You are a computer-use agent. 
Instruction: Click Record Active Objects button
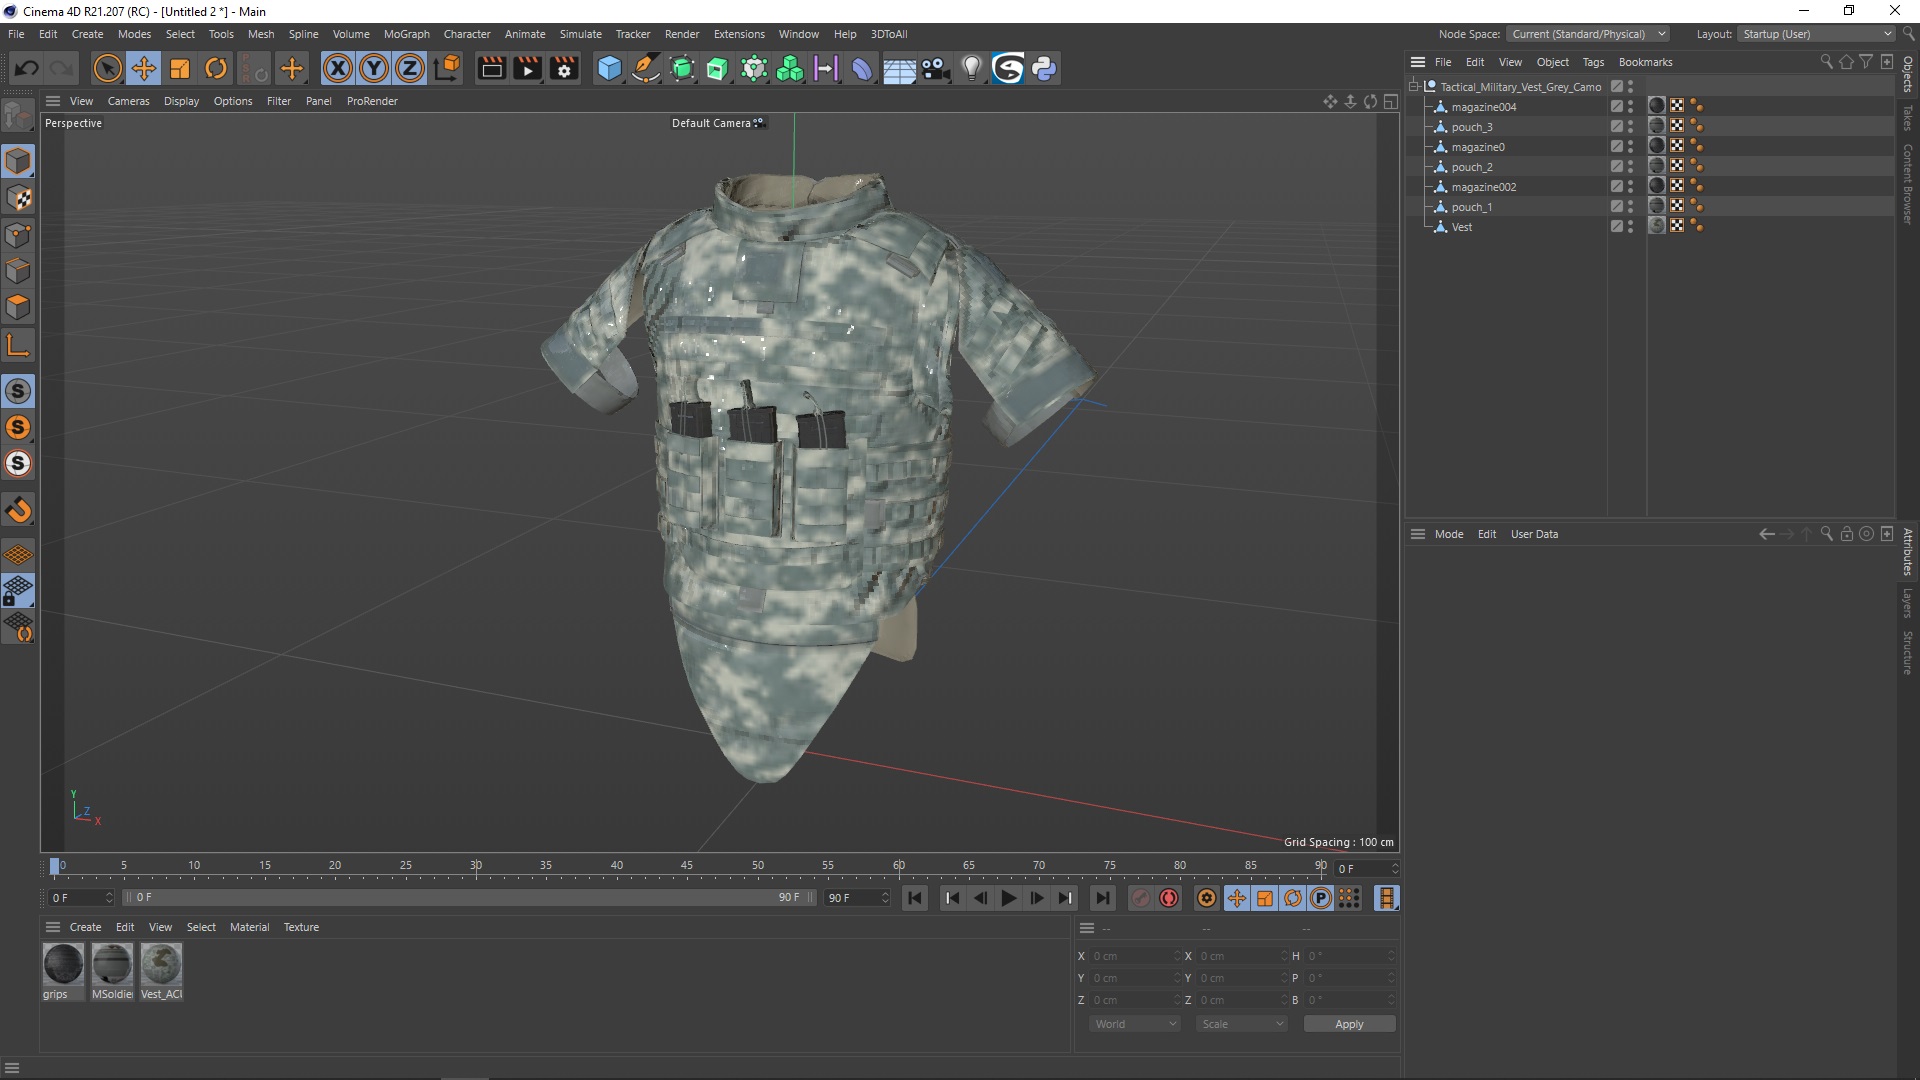[1141, 898]
